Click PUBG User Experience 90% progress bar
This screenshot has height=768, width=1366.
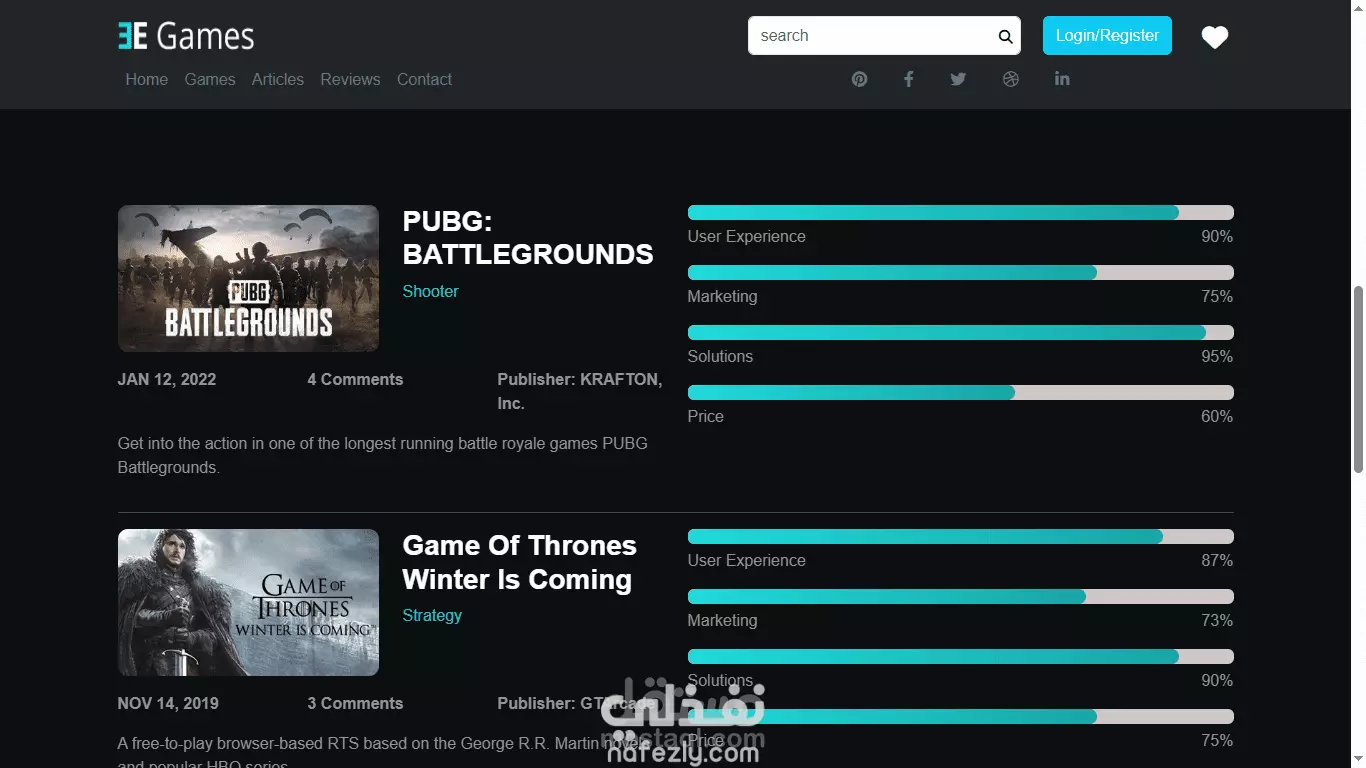[960, 212]
